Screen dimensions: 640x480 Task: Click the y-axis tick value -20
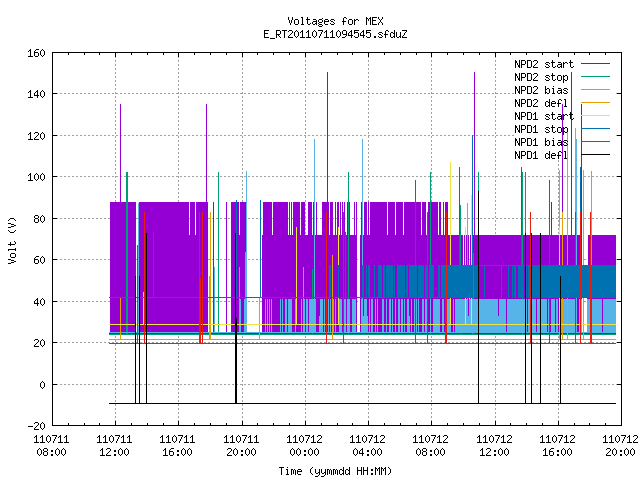pos(36,426)
